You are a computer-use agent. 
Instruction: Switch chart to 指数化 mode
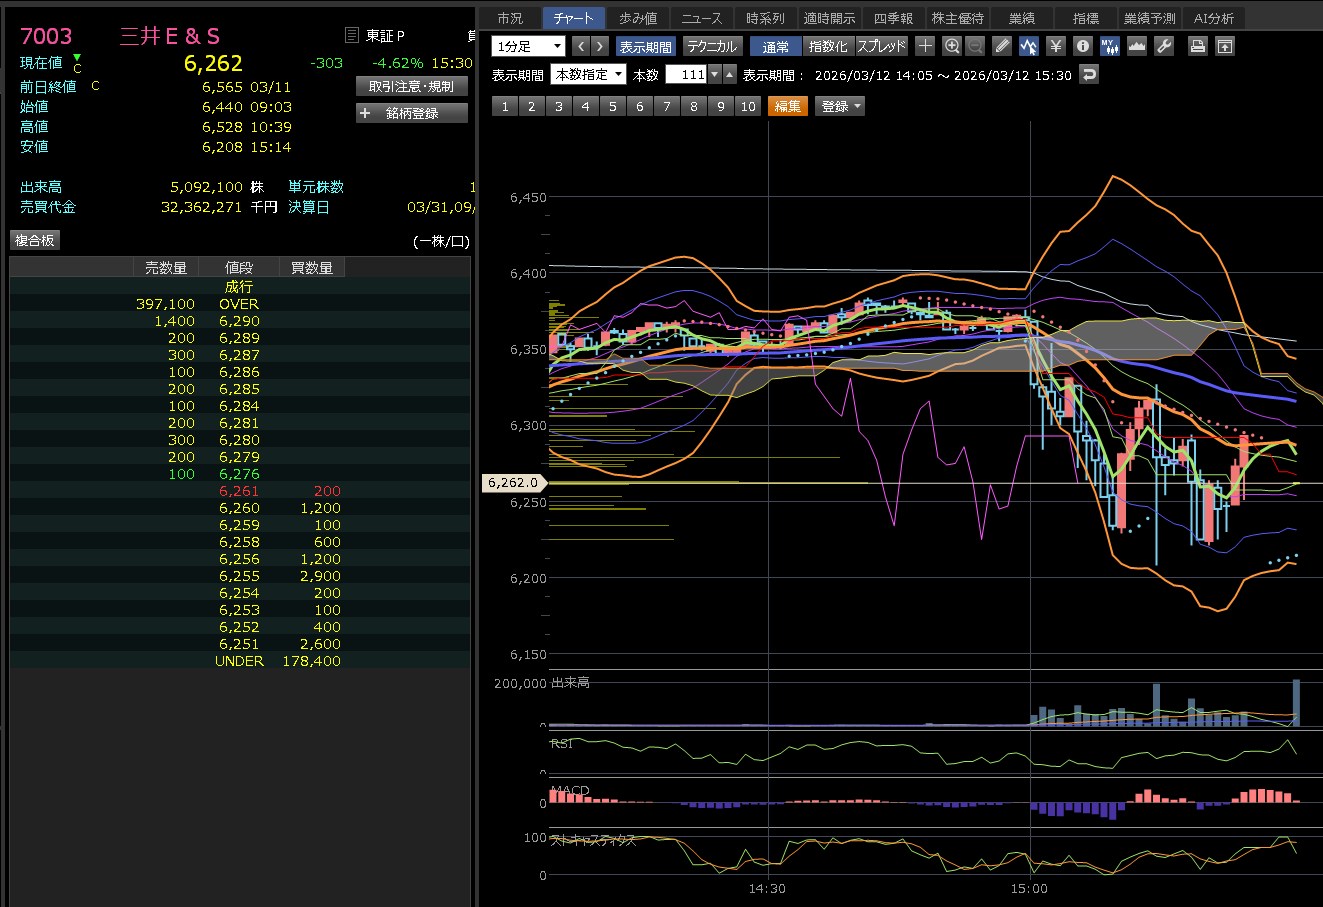(x=827, y=46)
